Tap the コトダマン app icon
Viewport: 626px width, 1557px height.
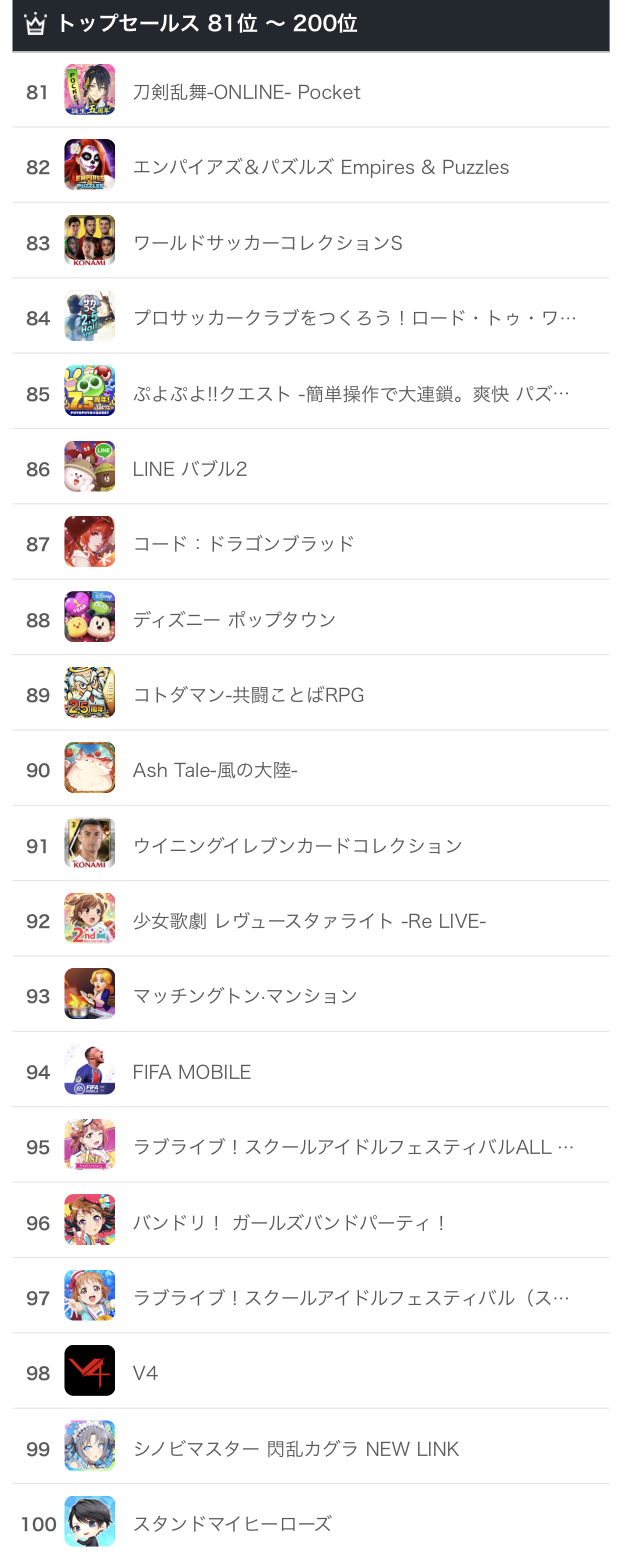coord(90,693)
